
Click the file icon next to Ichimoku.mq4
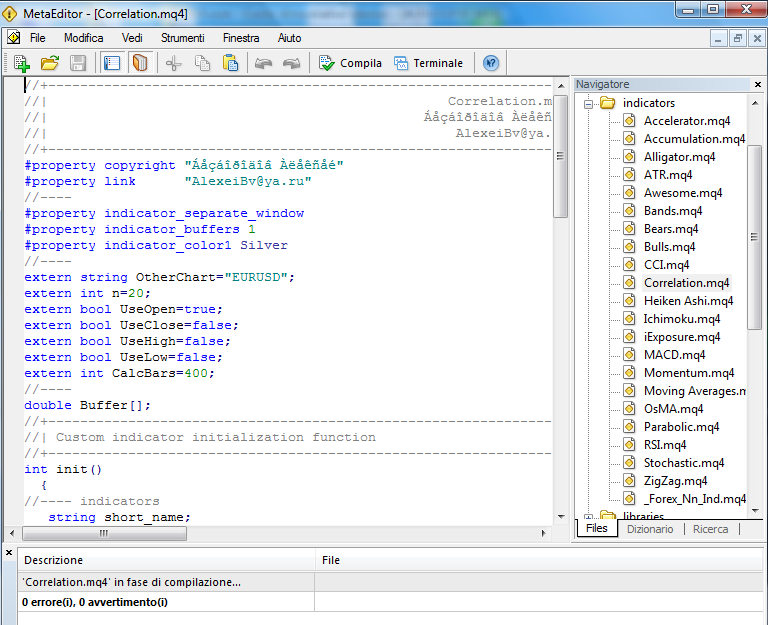[x=629, y=318]
